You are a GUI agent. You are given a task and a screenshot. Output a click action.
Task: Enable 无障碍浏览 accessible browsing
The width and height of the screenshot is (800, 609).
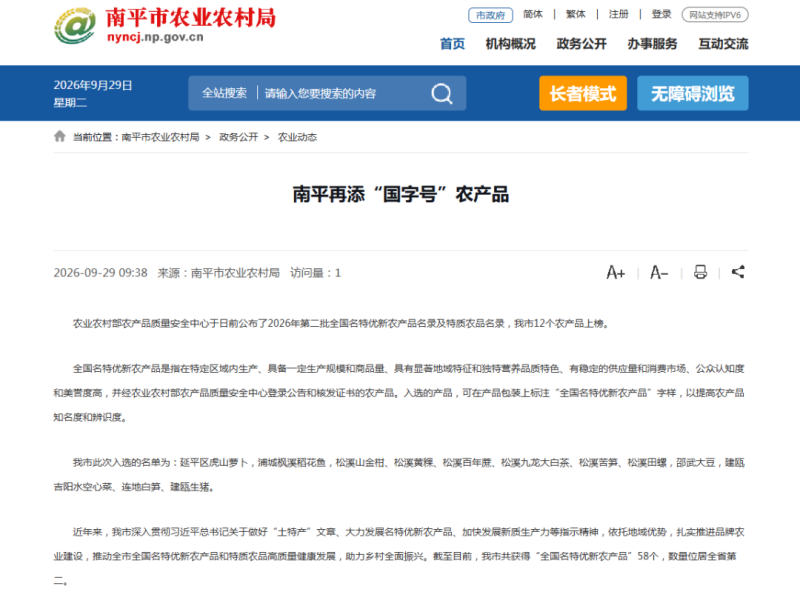click(692, 93)
